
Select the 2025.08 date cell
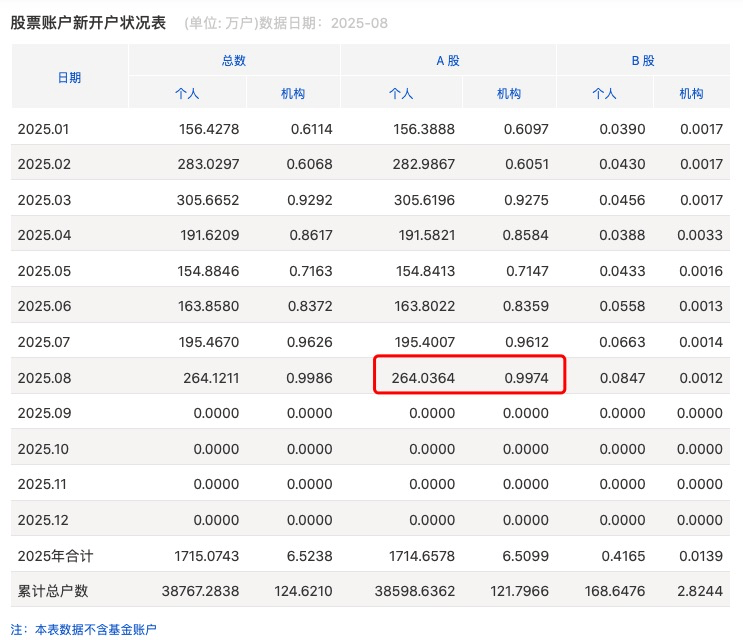44,378
